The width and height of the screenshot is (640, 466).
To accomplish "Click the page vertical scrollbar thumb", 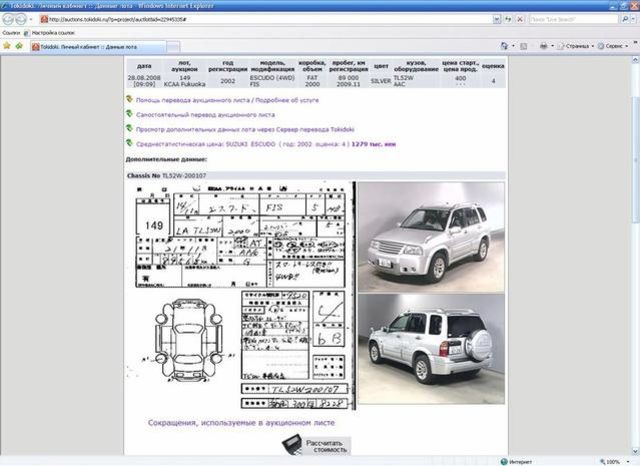I will [636, 159].
